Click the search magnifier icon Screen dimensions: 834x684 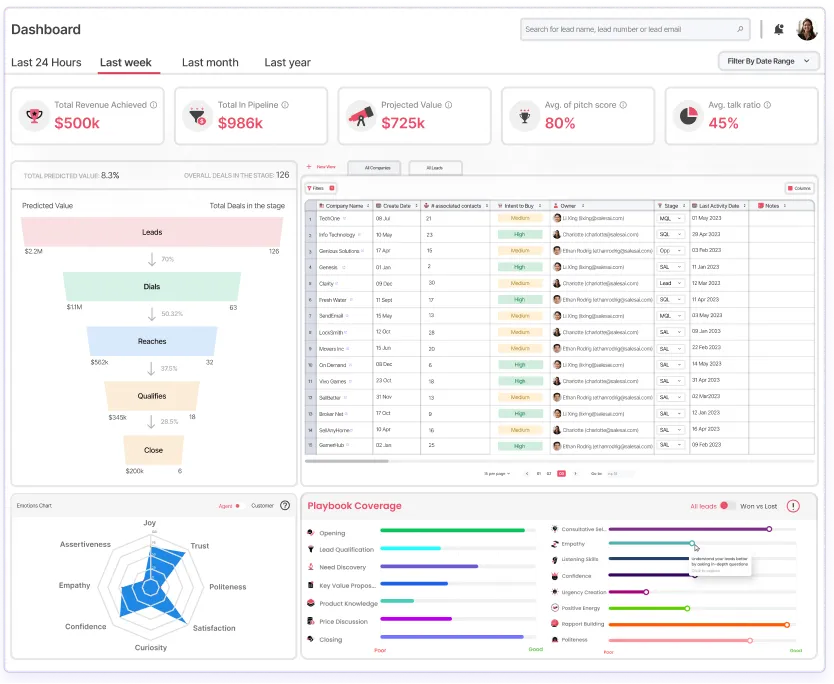(x=740, y=29)
